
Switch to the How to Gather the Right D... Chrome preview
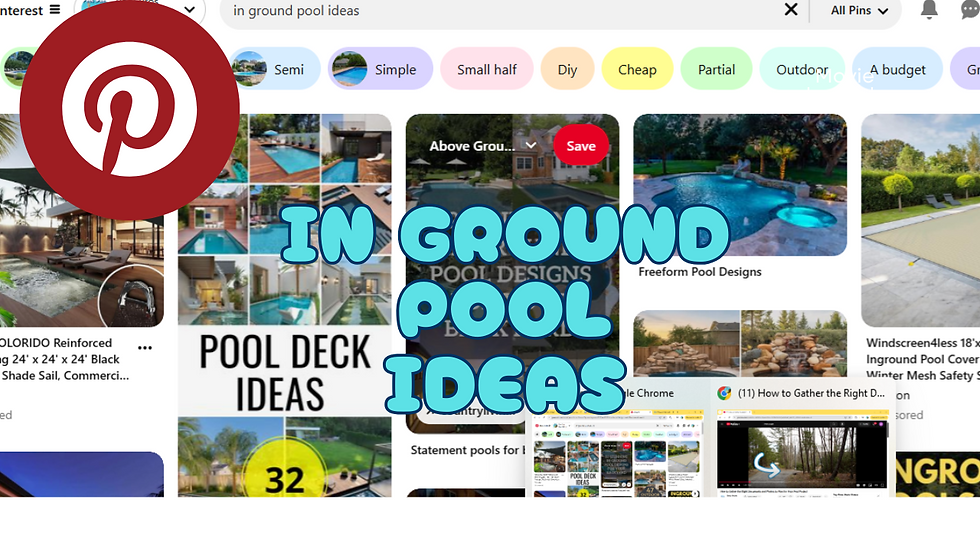tap(802, 439)
